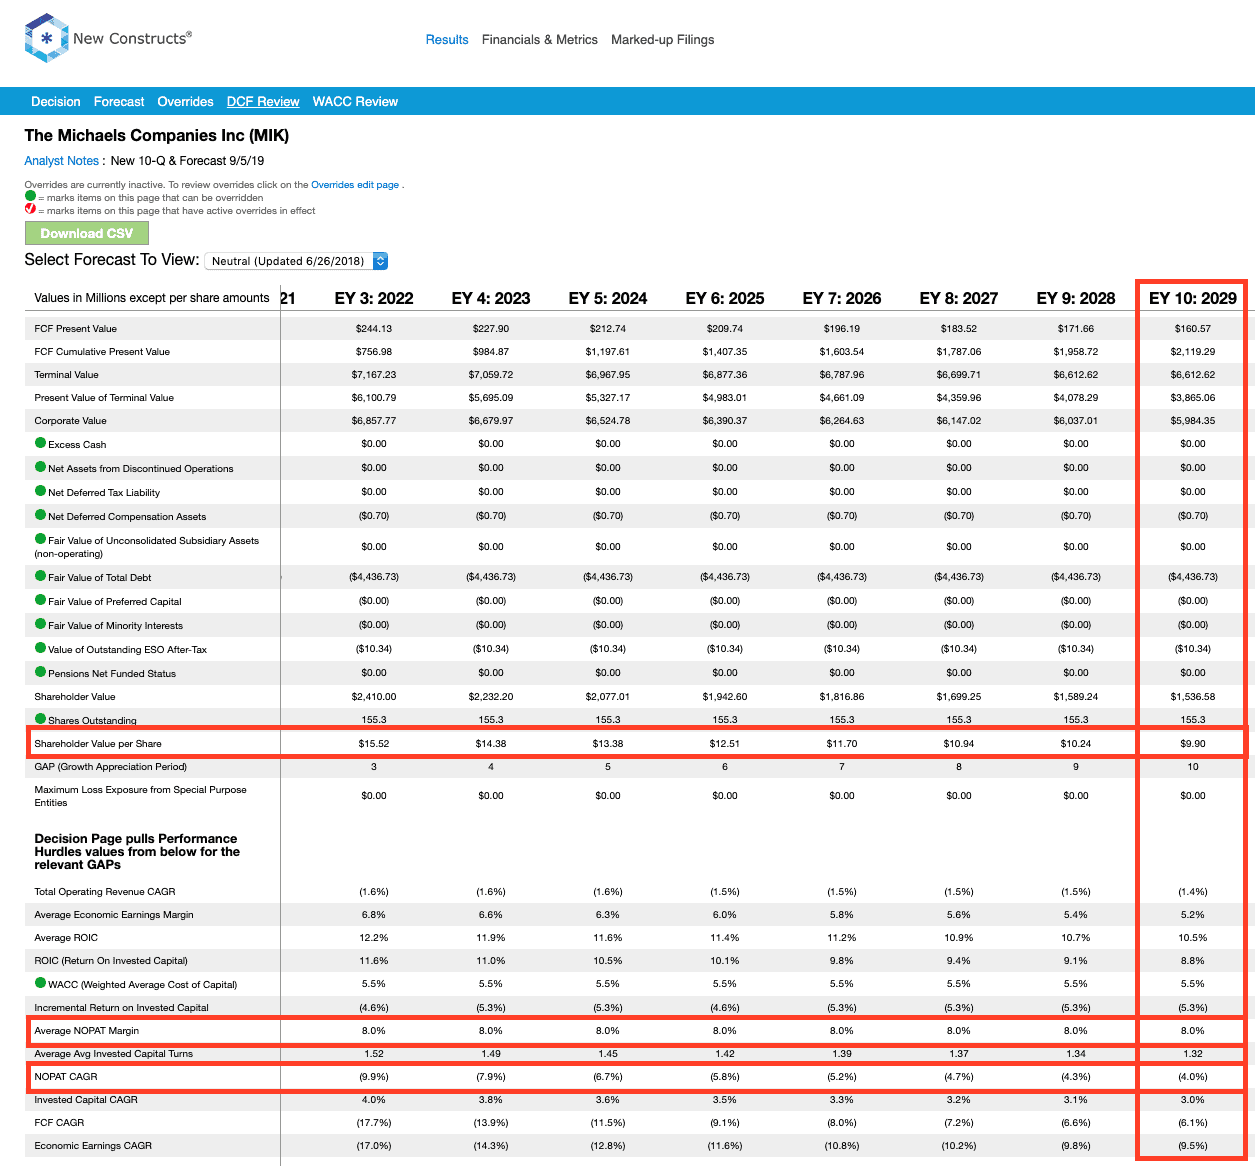Click the Download CSV button
The image size is (1255, 1166).
pos(86,233)
